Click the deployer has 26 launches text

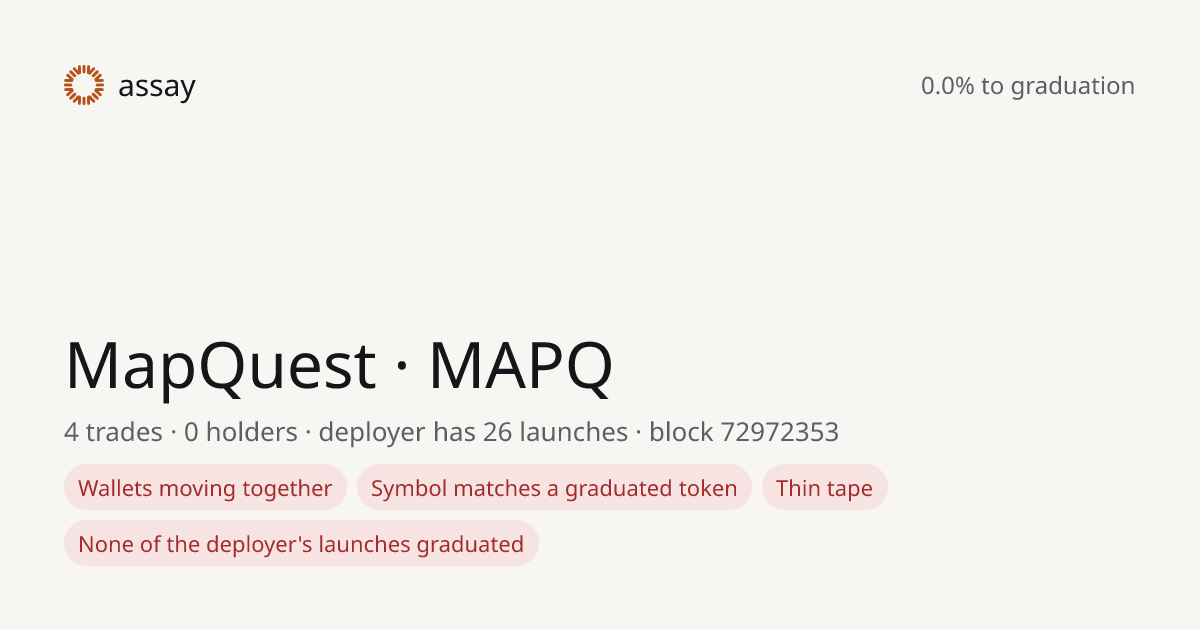(x=473, y=432)
